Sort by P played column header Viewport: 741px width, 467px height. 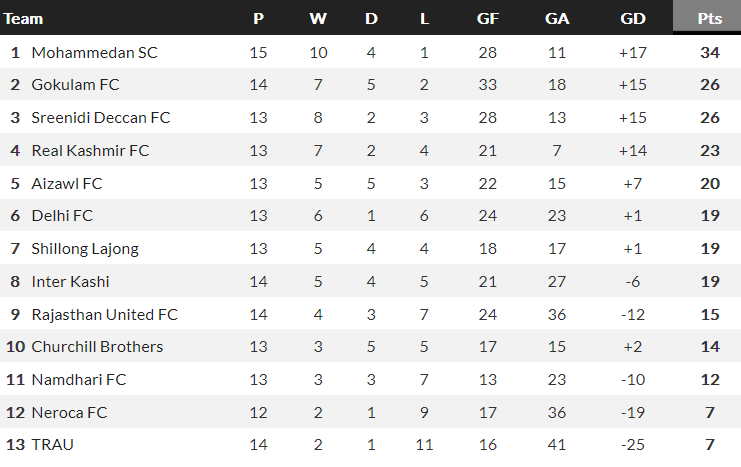click(x=258, y=18)
